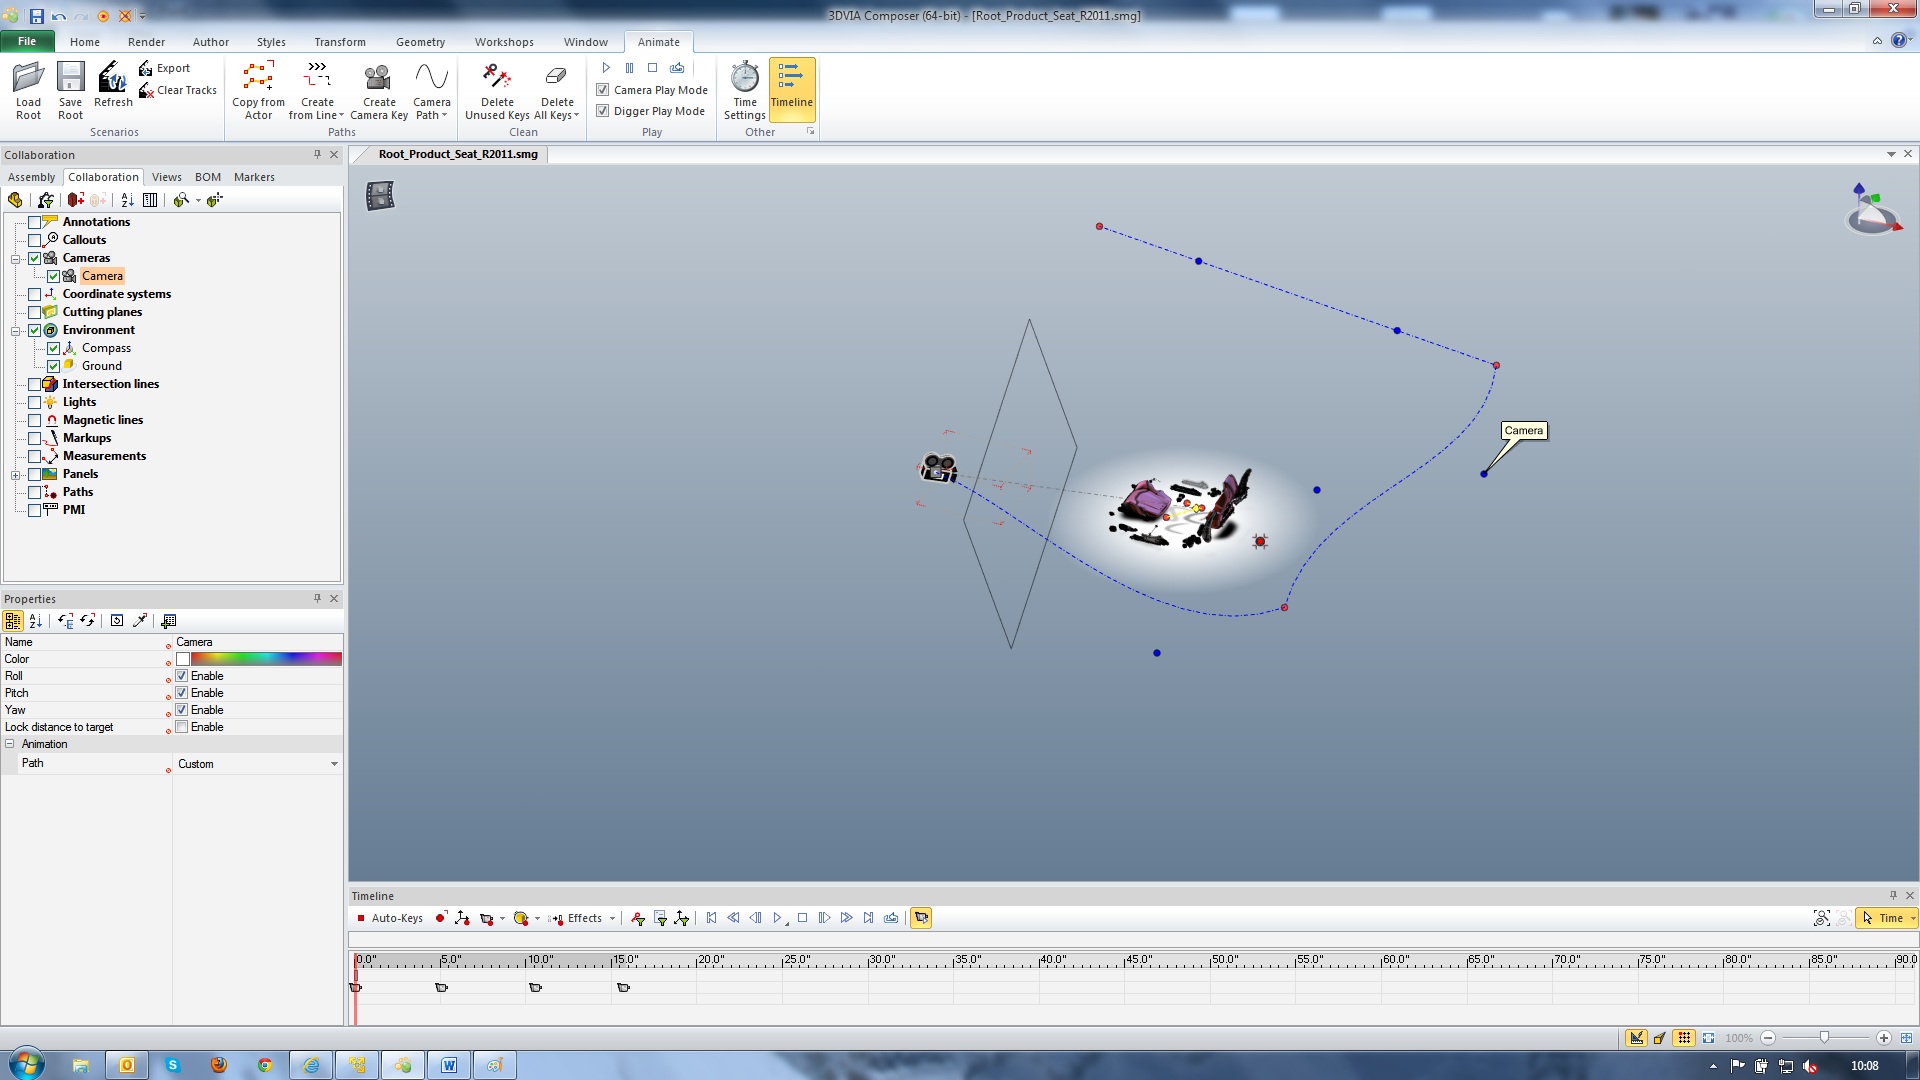This screenshot has height=1080, width=1920.
Task: Collapse the Environment tree node
Action: (x=16, y=330)
